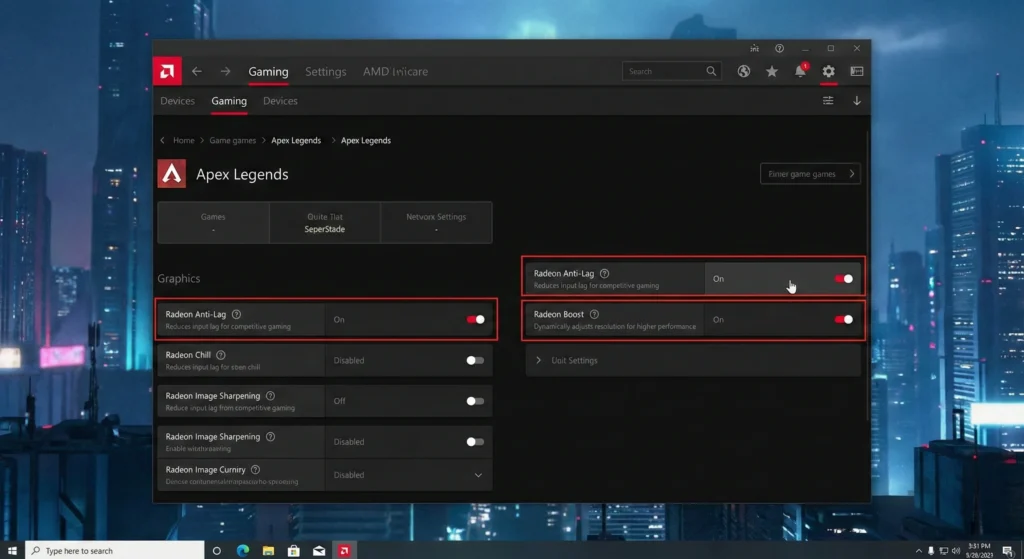Screen dimensions: 1024x559
Task: Toggle Radeon Image Sharpening showing Off
Action: [x=475, y=401]
